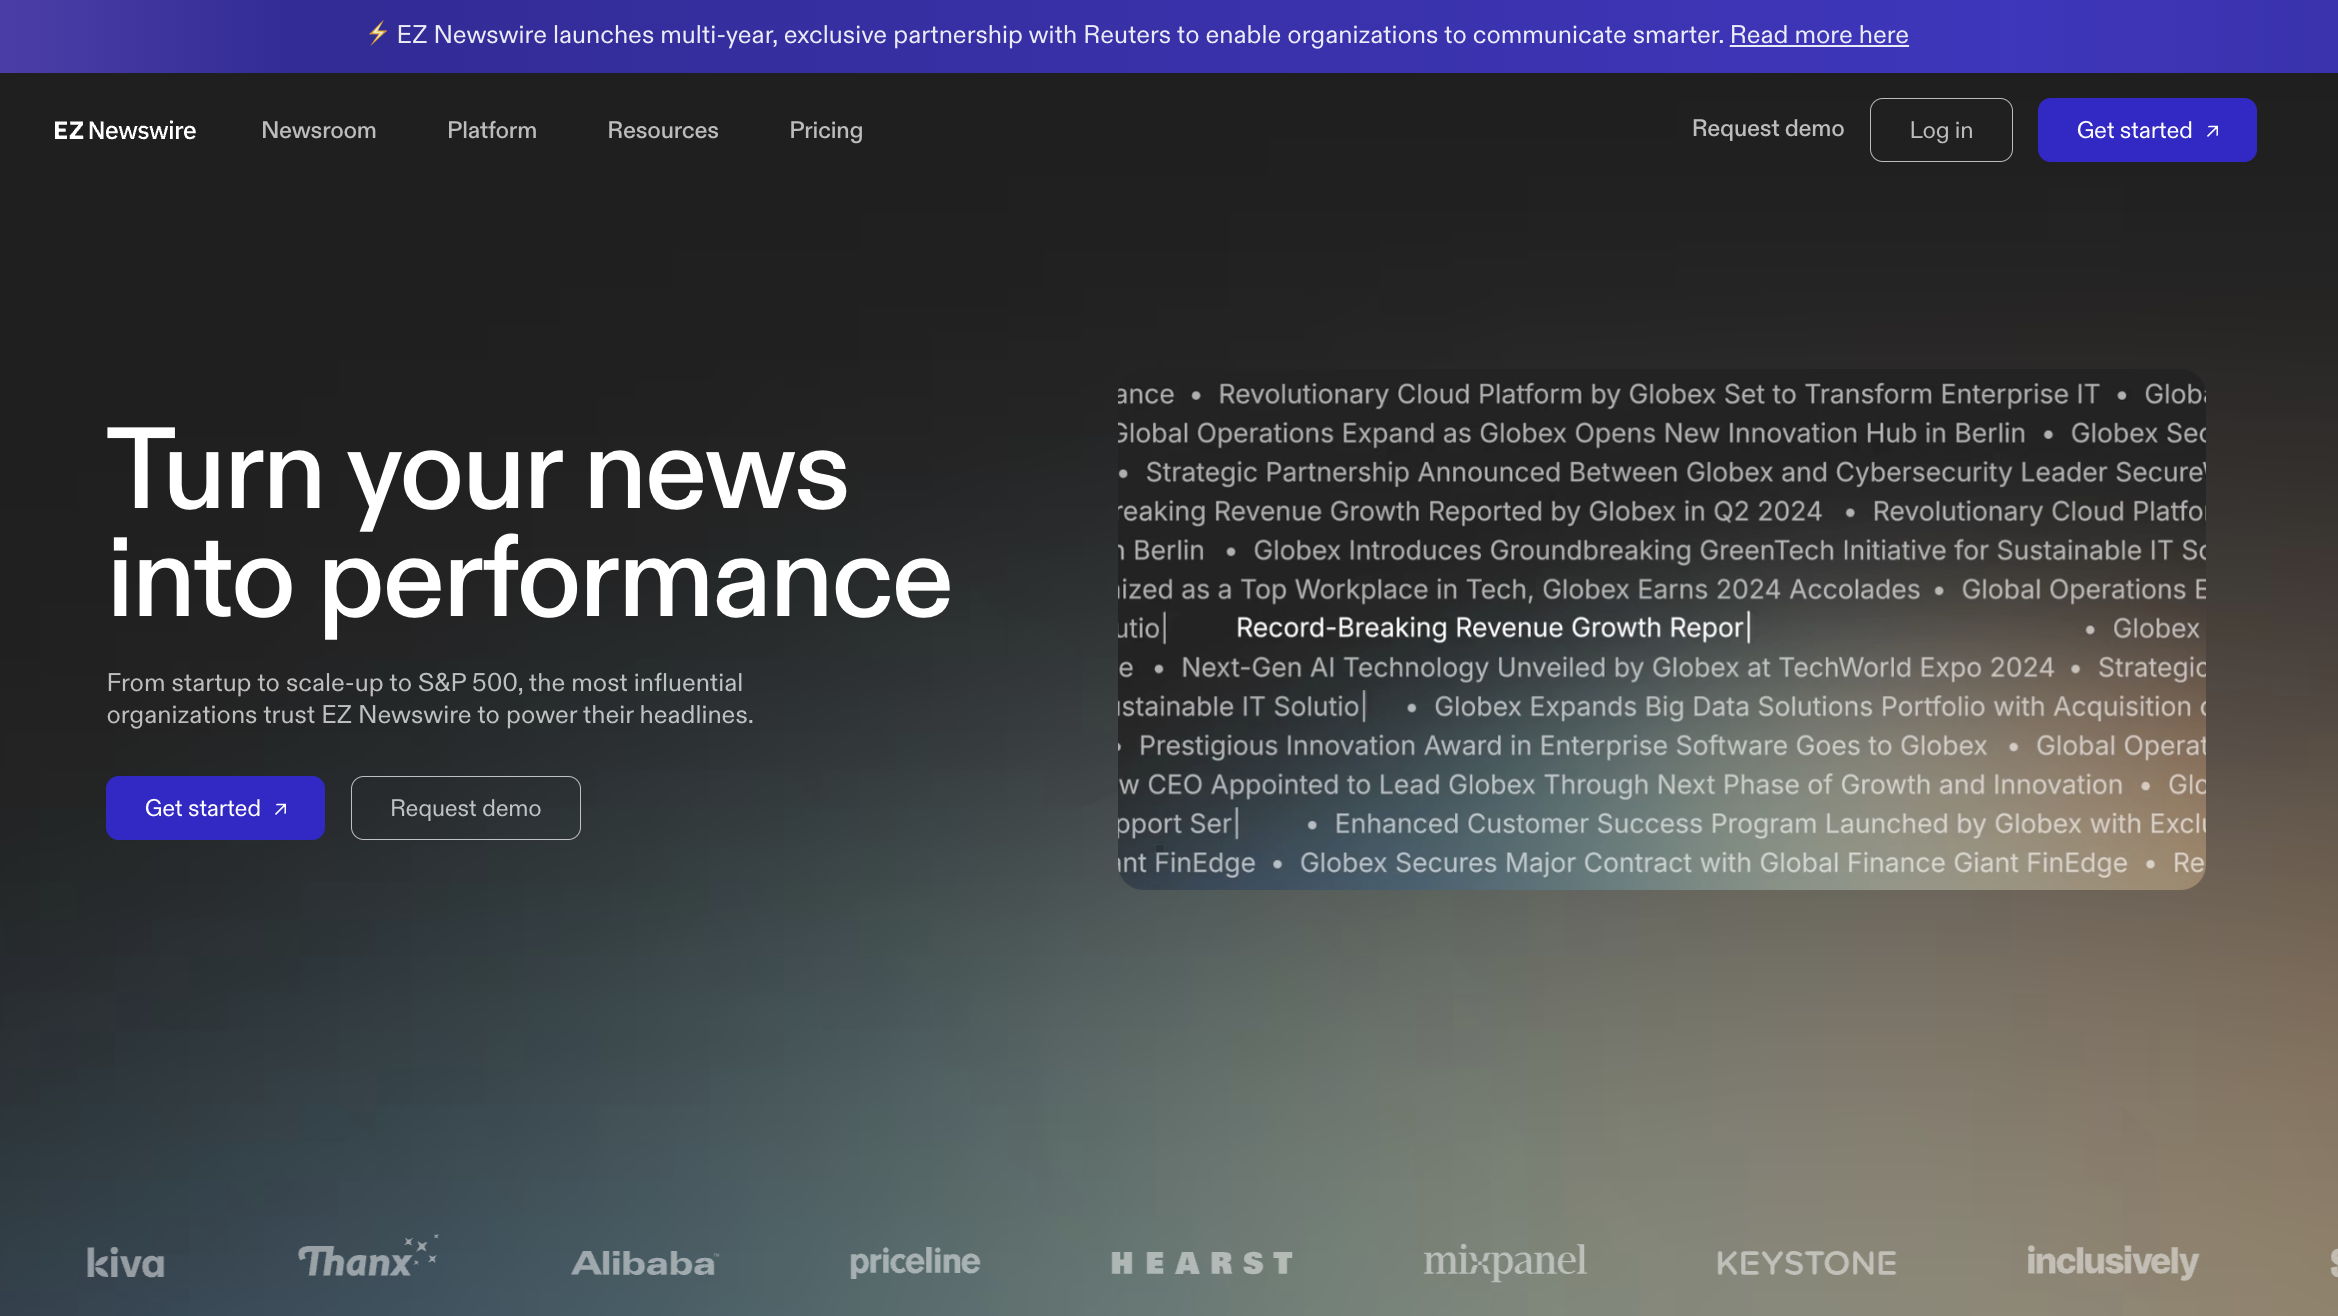Click the Request demo header button
This screenshot has height=1316, width=2338.
[x=1768, y=130]
